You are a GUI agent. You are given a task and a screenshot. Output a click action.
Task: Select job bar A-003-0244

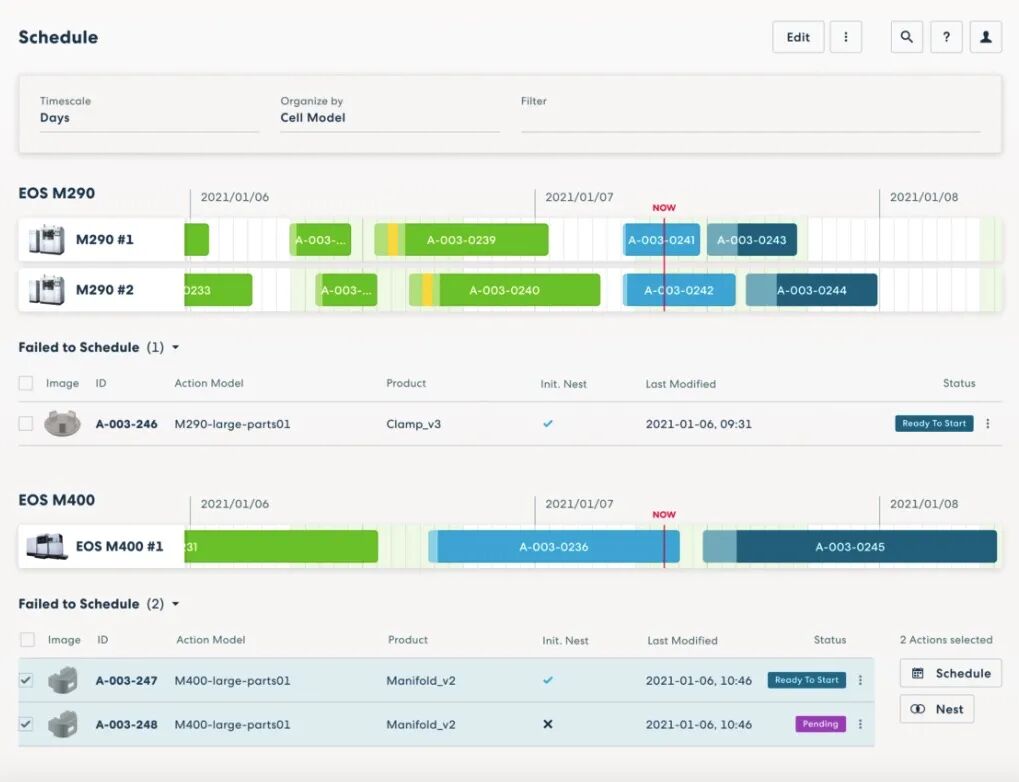(x=812, y=290)
